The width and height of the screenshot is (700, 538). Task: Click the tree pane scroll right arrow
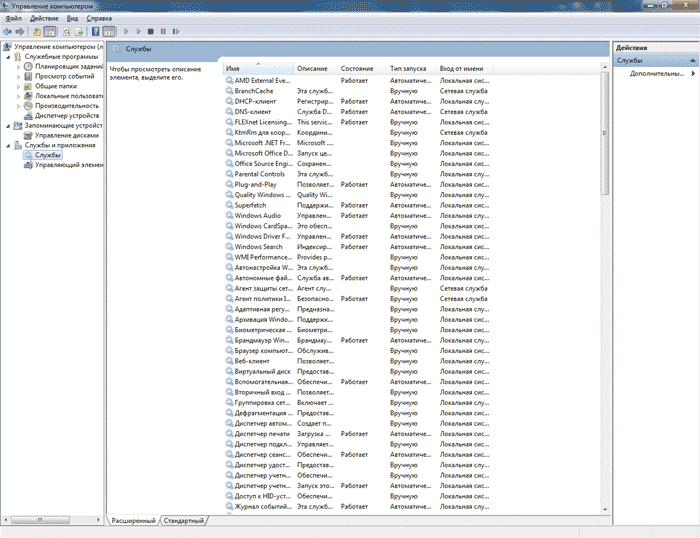click(x=98, y=520)
